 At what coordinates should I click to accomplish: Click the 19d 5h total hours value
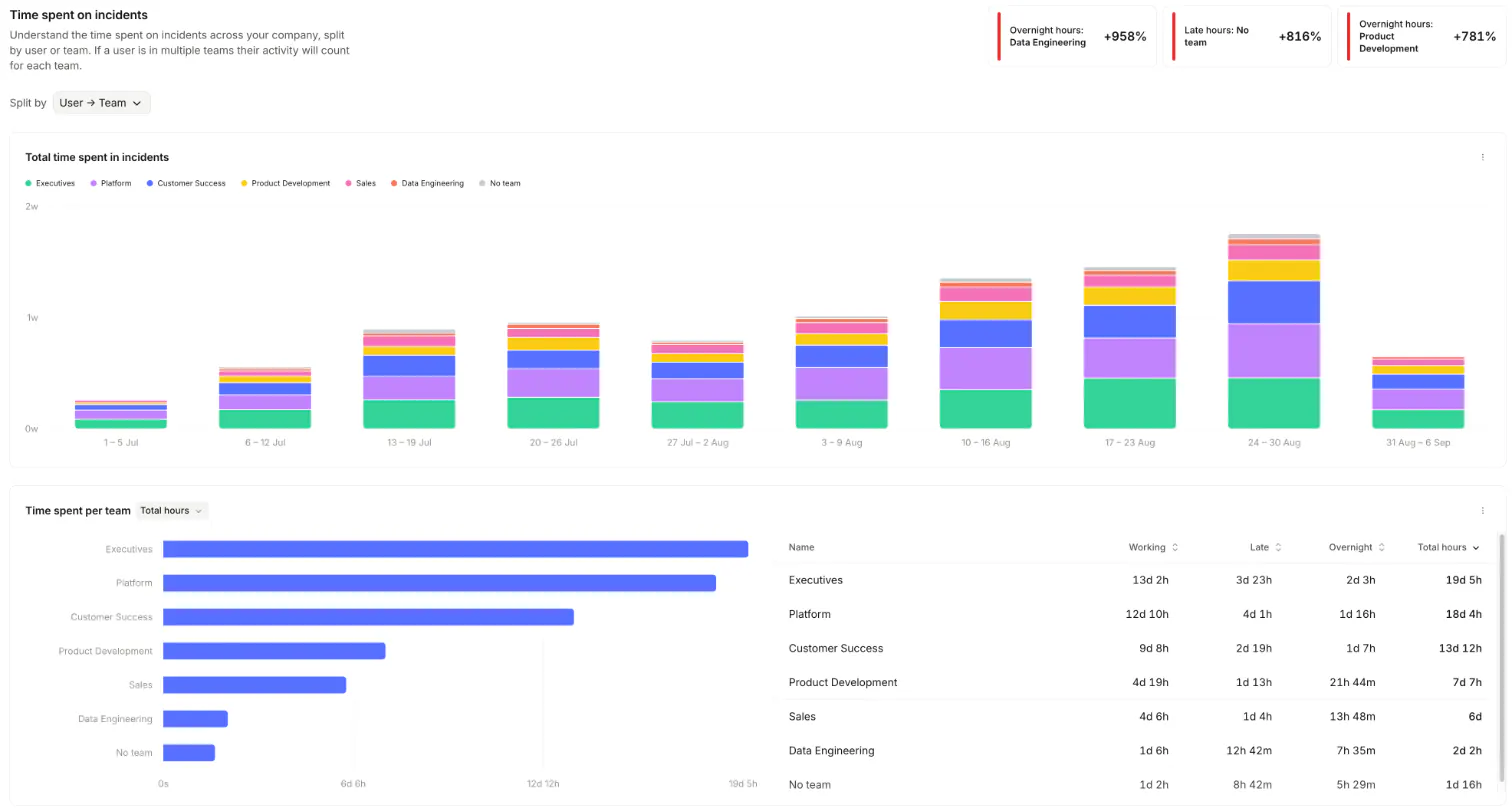pyautogui.click(x=1462, y=580)
